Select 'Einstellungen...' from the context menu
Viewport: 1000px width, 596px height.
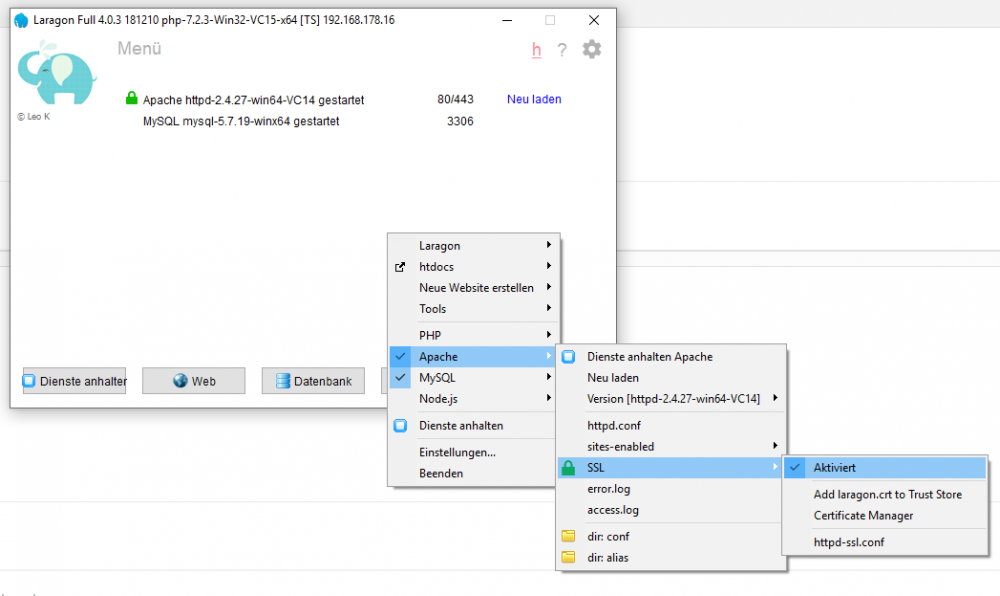tap(457, 453)
